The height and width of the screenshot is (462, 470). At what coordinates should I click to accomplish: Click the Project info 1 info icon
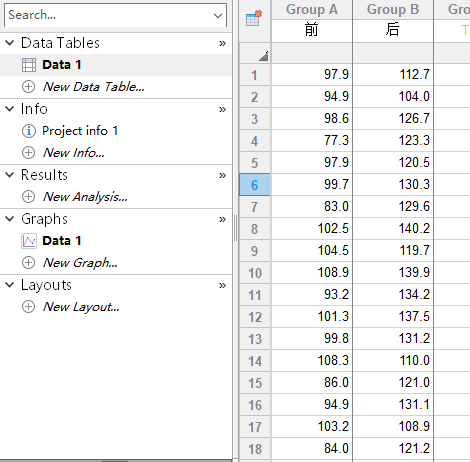point(29,131)
